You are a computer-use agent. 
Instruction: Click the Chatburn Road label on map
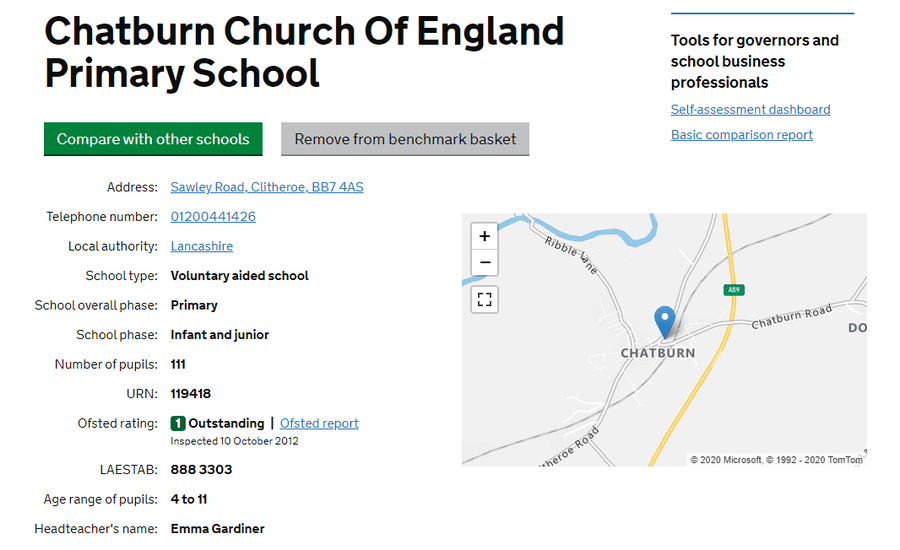pyautogui.click(x=792, y=317)
